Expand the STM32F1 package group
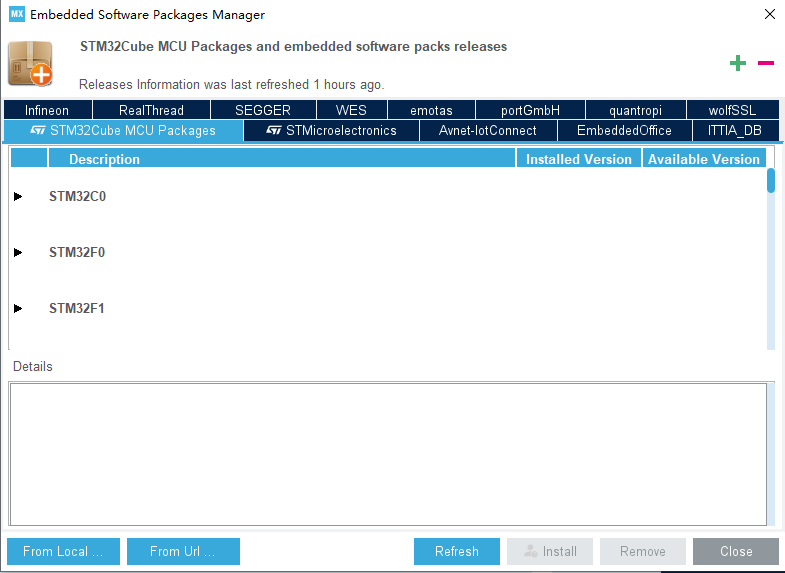785x573 pixels. click(18, 308)
